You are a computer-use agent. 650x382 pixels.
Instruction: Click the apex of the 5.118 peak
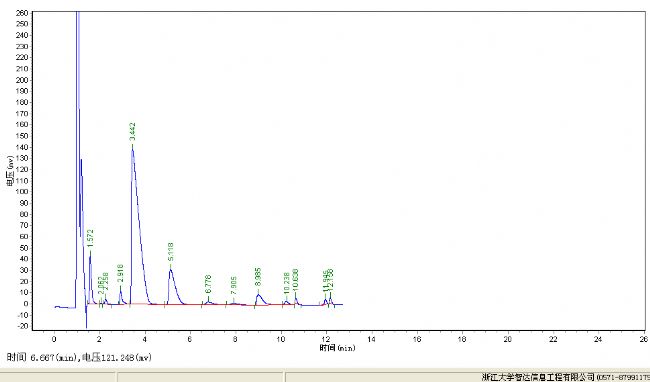tap(170, 269)
